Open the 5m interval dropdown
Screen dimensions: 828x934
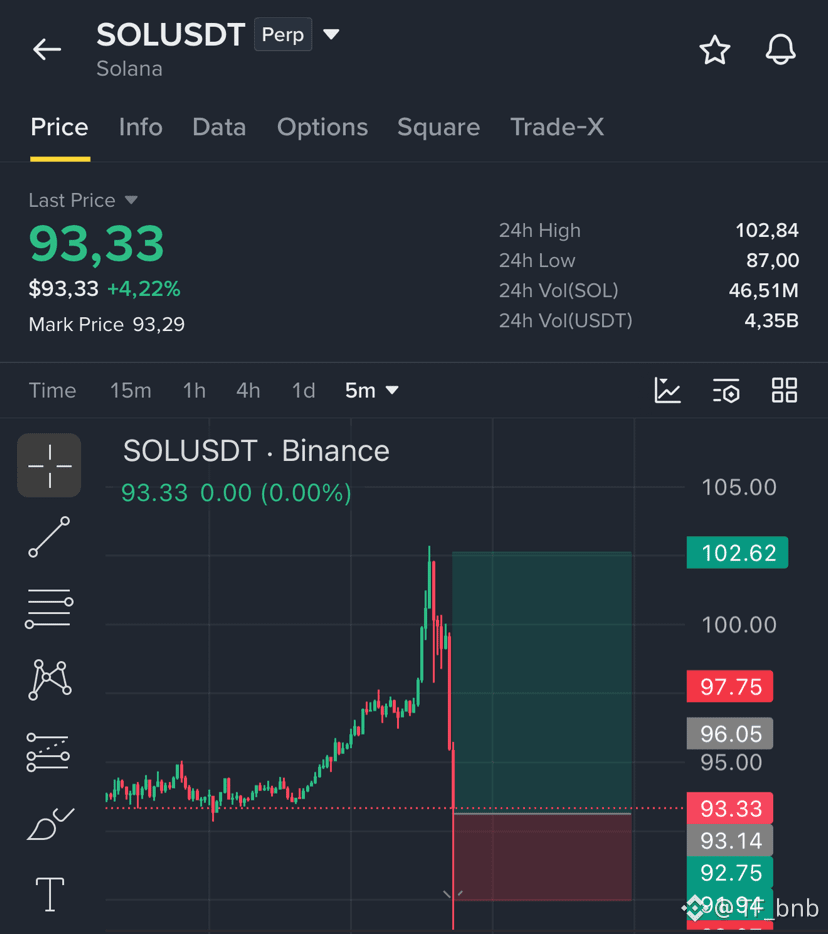click(x=372, y=391)
